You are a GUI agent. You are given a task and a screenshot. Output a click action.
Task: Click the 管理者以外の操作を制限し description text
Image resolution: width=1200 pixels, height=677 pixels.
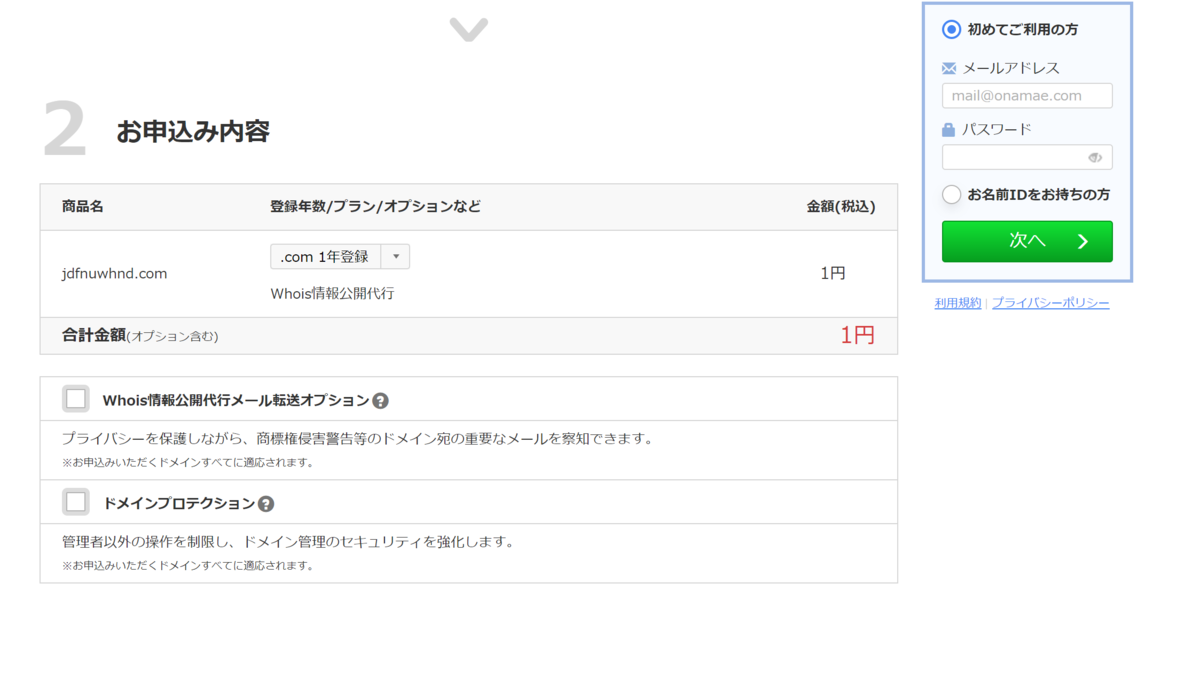tap(288, 542)
